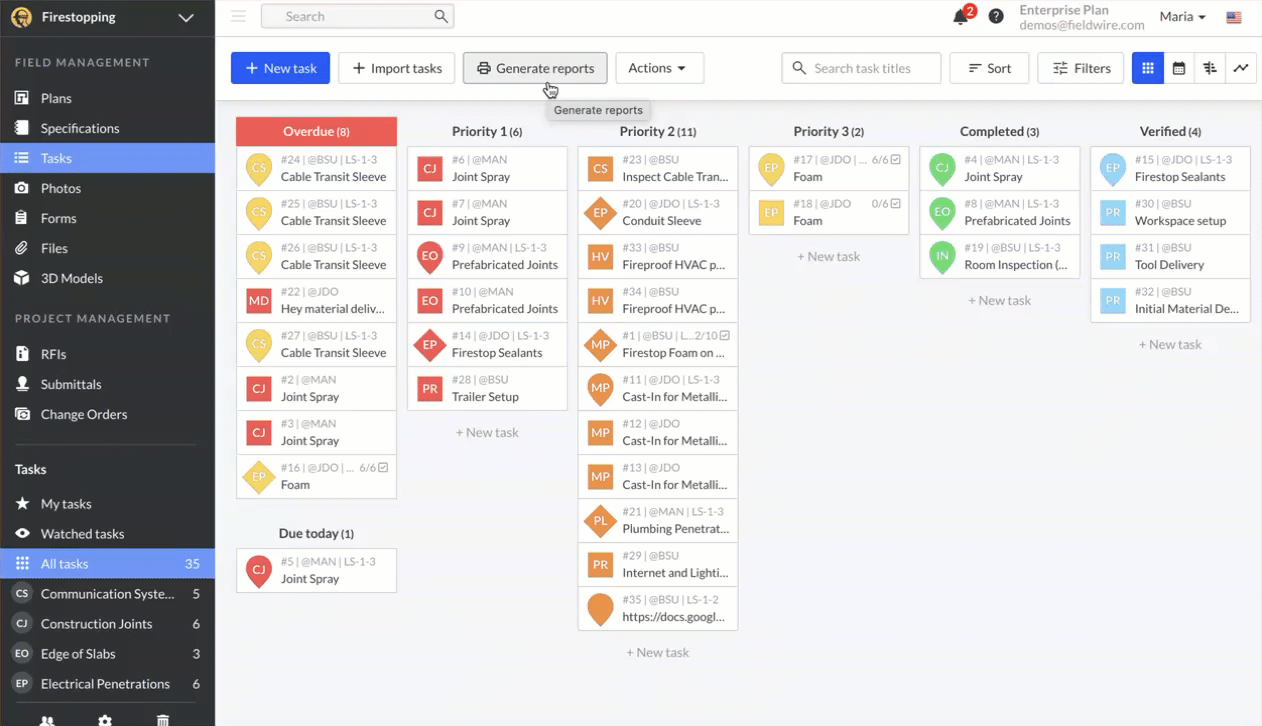Click the hamburger menu icon
Screen dimensions: 1262x726
pos(238,16)
